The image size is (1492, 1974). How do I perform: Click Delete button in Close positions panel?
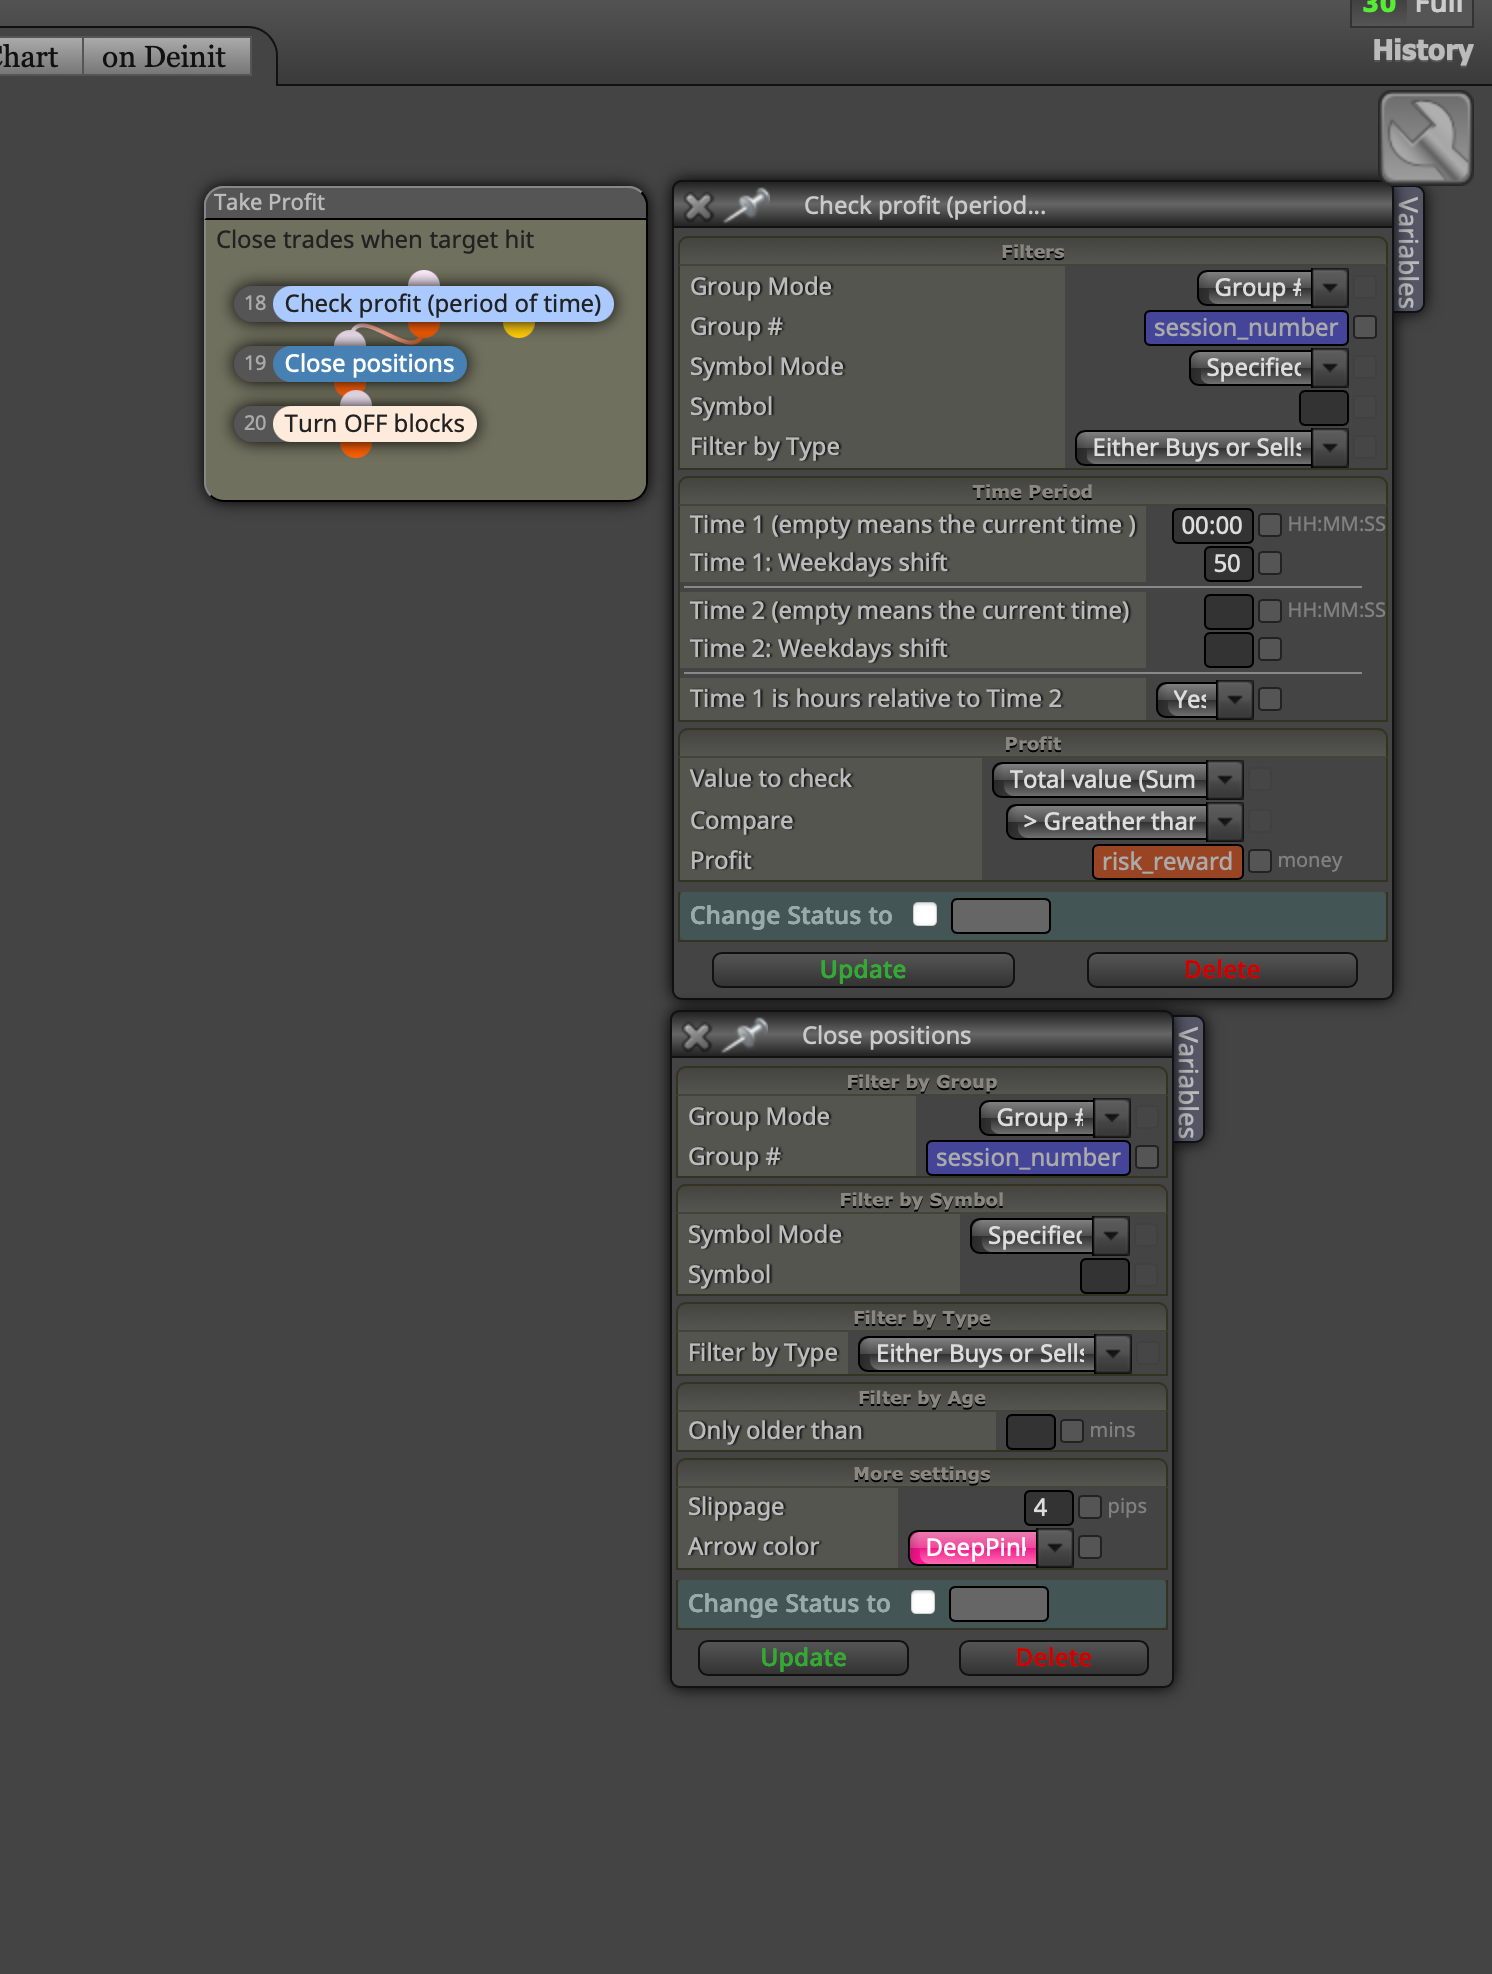1053,1658
